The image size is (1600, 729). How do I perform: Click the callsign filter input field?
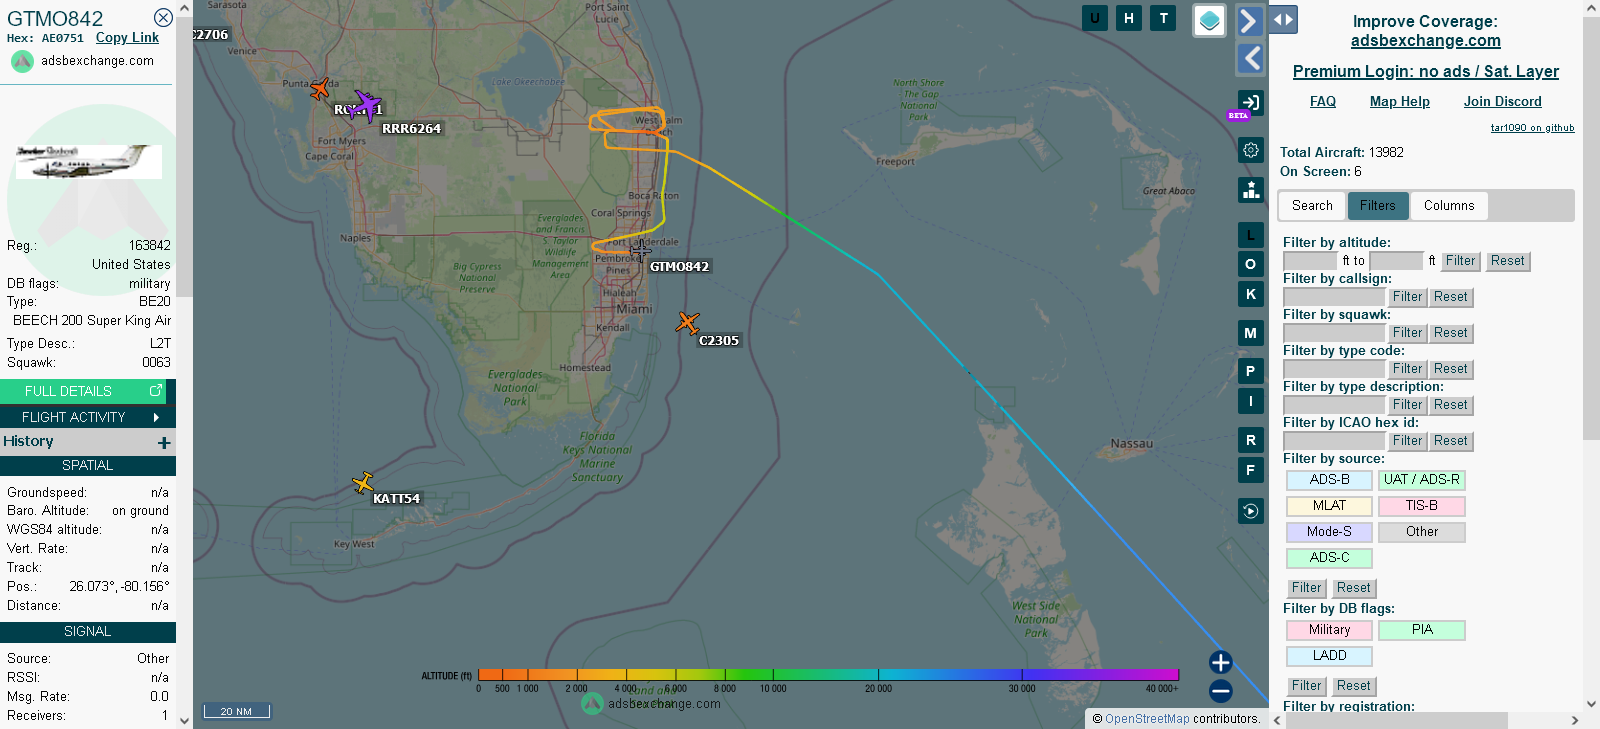coord(1334,297)
